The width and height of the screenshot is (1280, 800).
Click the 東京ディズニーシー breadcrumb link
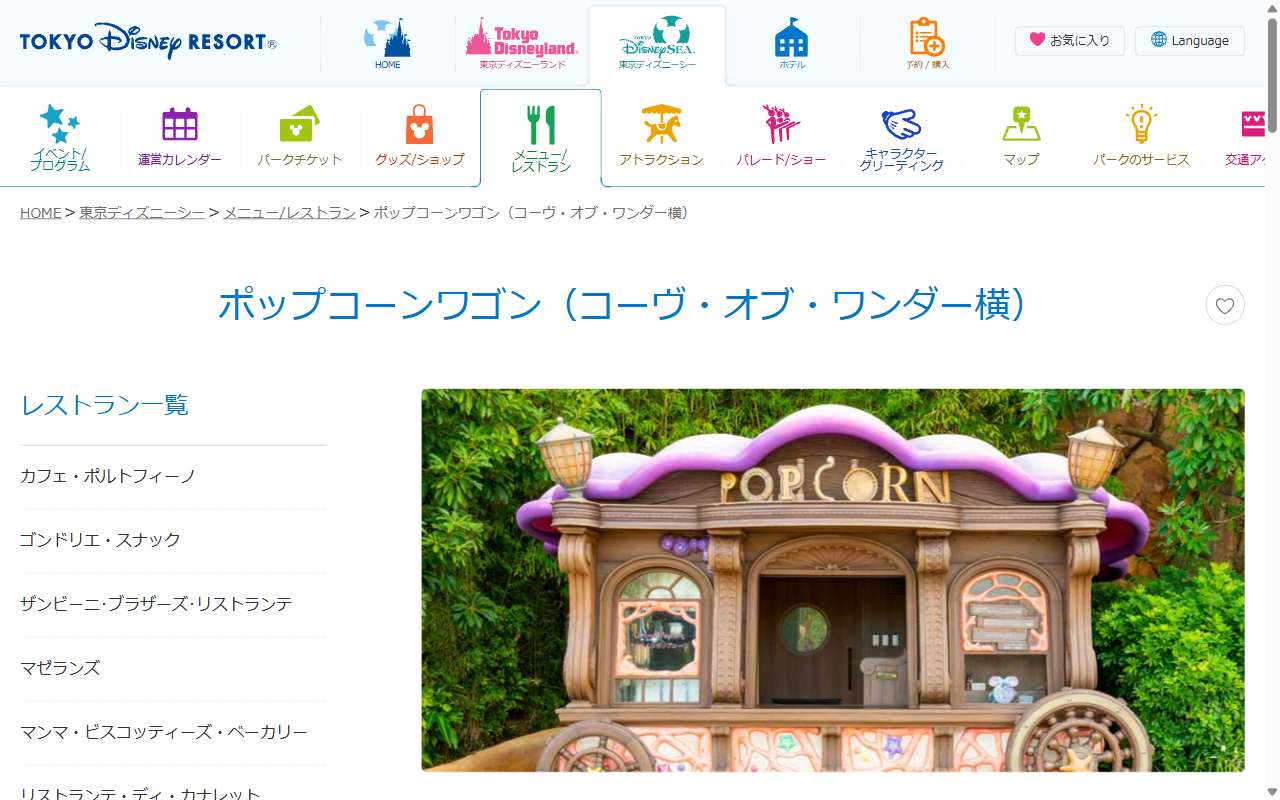(142, 213)
